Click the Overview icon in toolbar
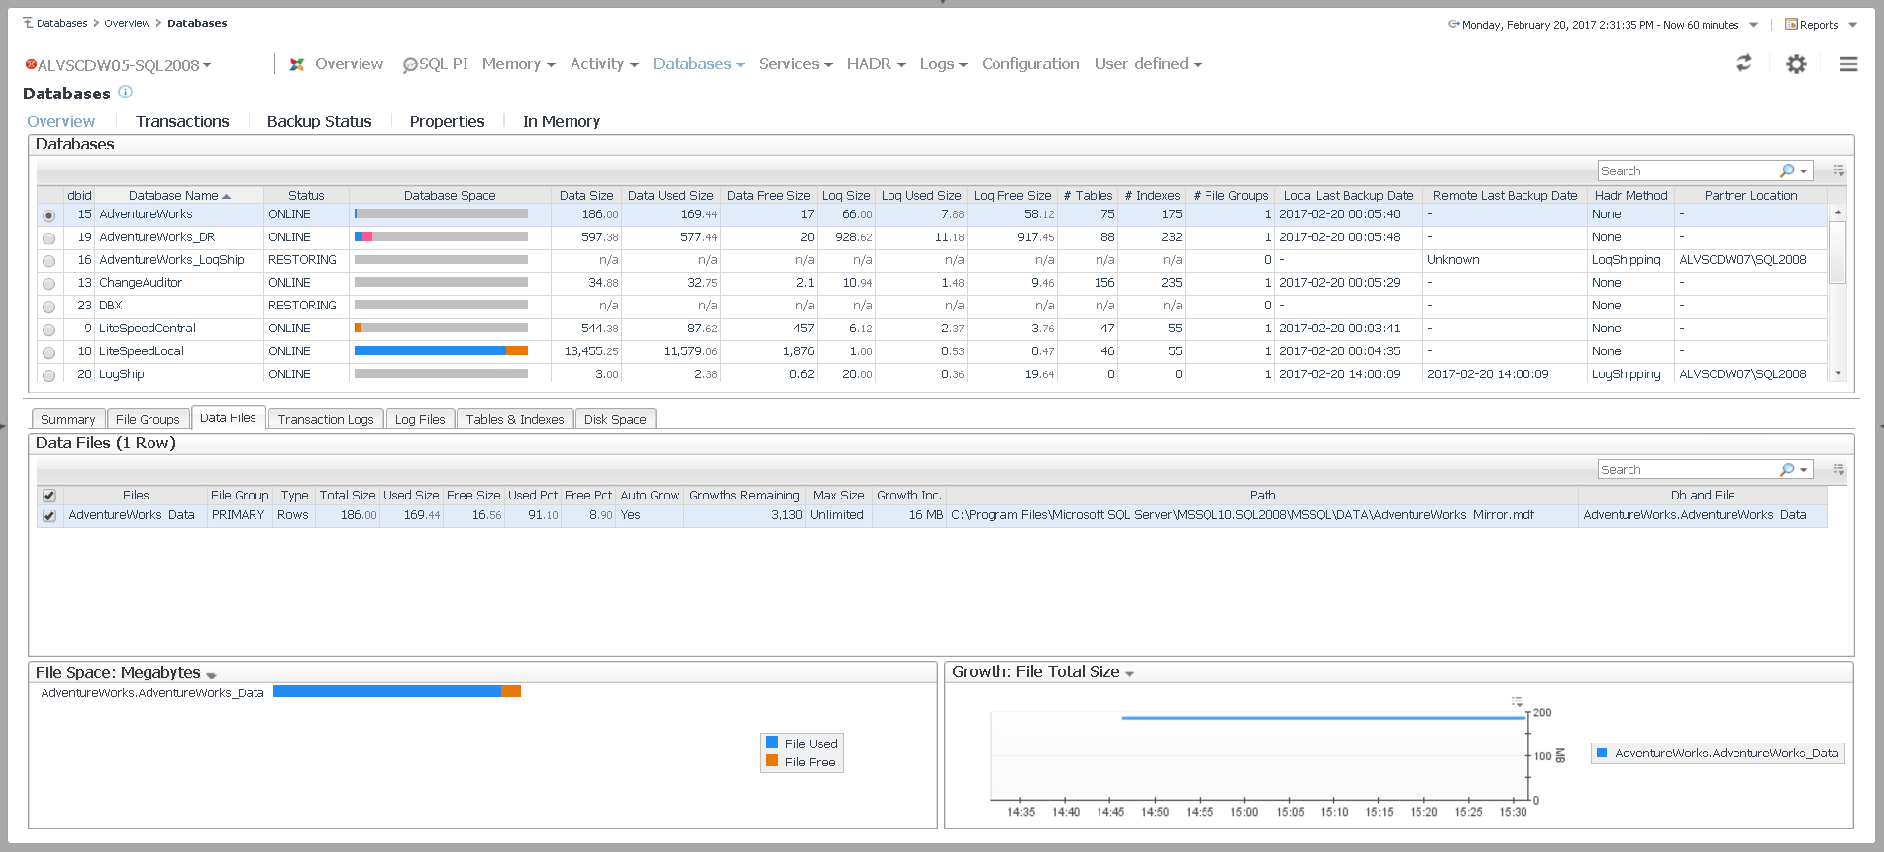The image size is (1884, 852). pos(297,64)
